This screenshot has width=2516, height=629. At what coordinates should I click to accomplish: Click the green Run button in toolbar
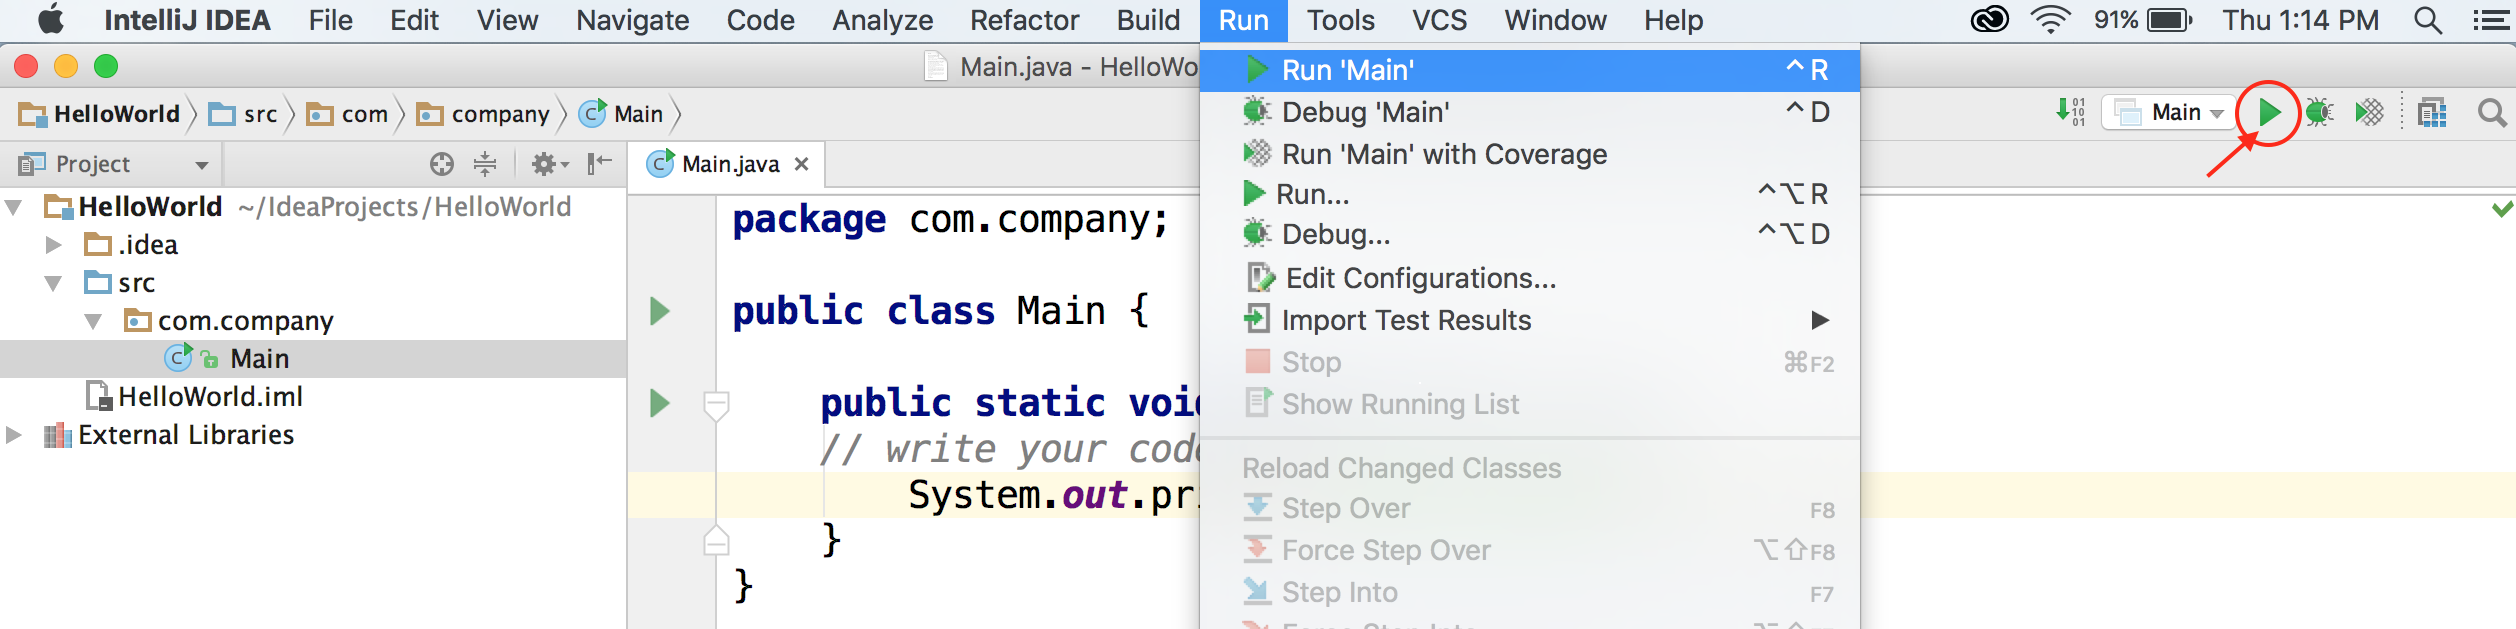(2269, 113)
